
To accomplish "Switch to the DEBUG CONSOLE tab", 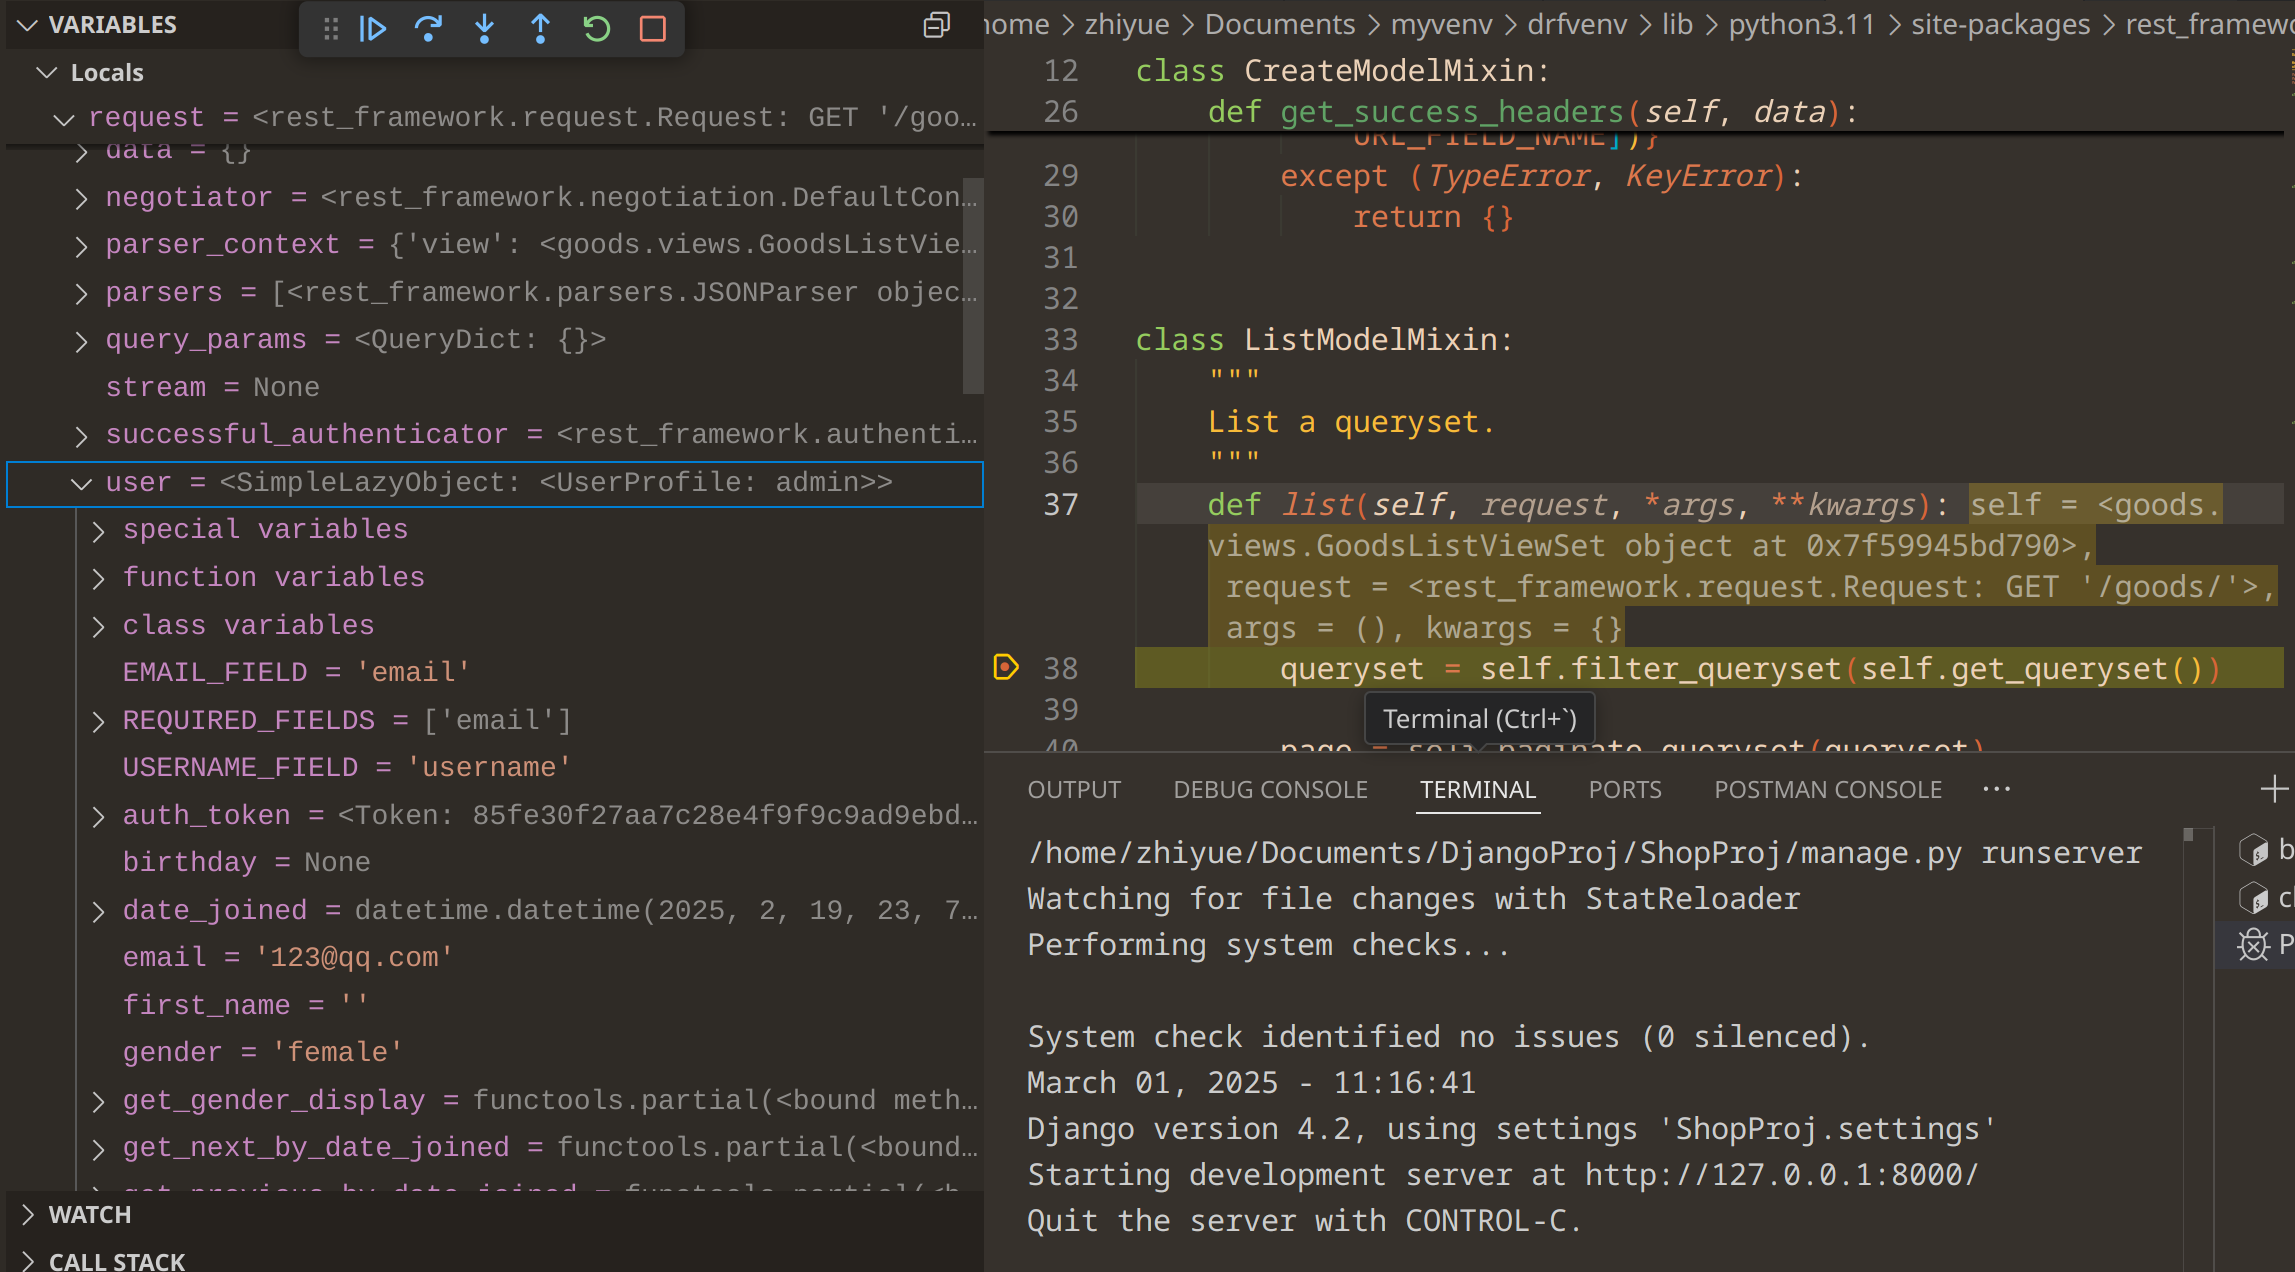I will click(x=1270, y=790).
